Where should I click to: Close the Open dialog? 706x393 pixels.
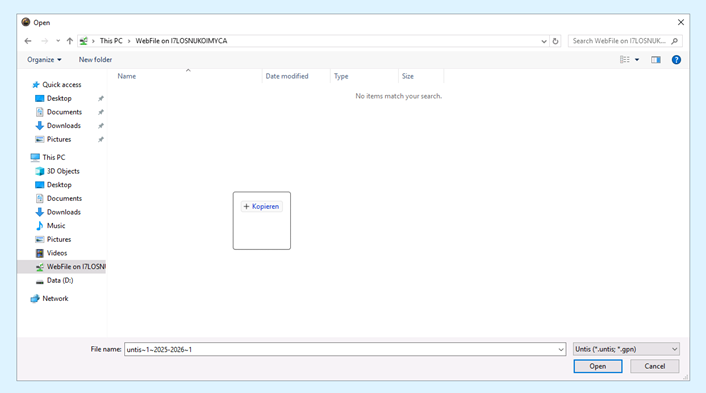(681, 22)
